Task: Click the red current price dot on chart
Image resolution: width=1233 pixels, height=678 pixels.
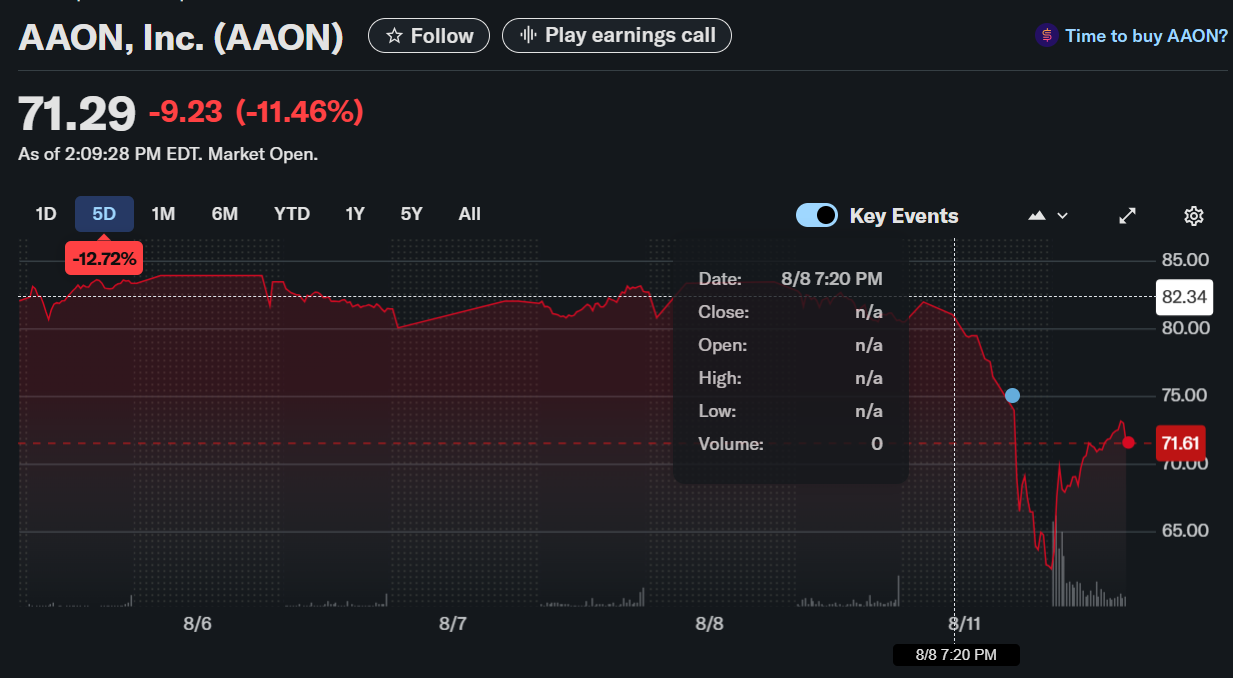Action: click(x=1128, y=442)
